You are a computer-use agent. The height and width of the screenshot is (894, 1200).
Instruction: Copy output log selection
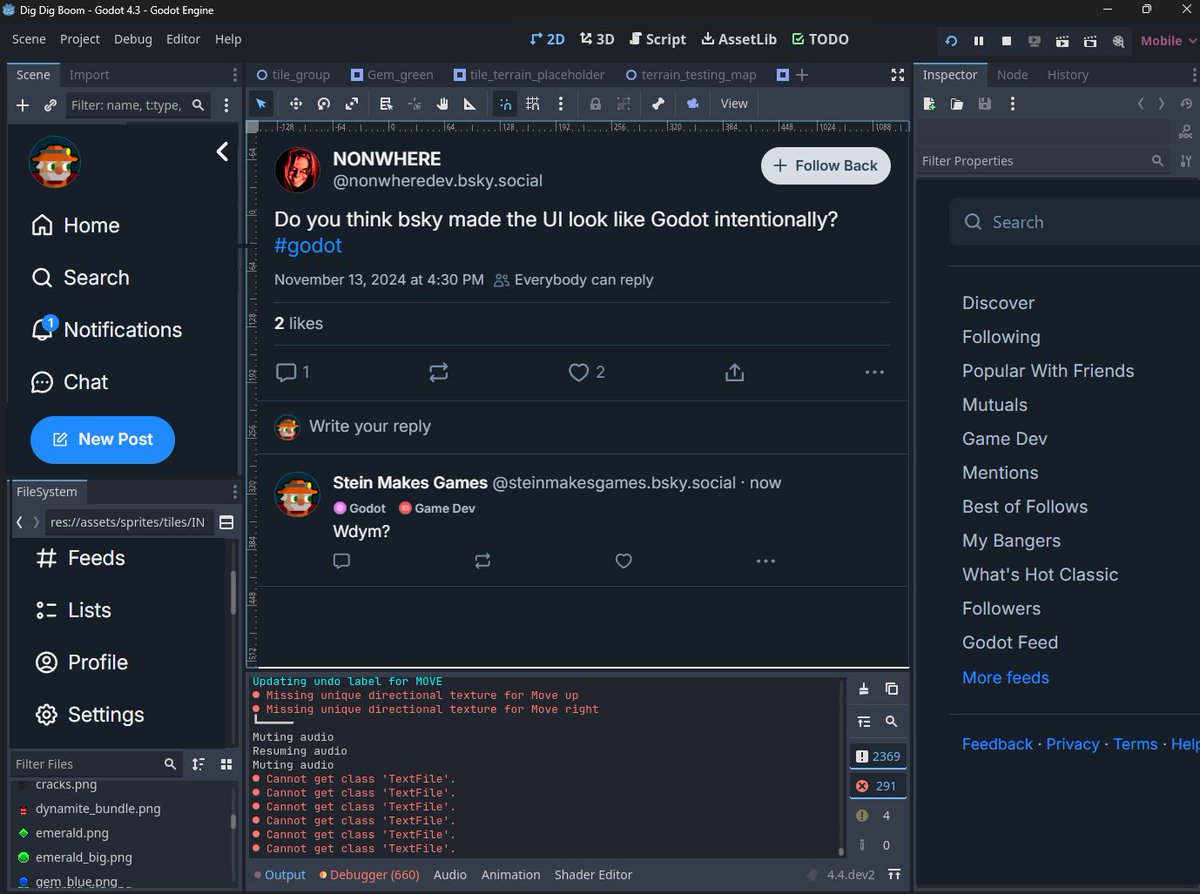tap(892, 689)
